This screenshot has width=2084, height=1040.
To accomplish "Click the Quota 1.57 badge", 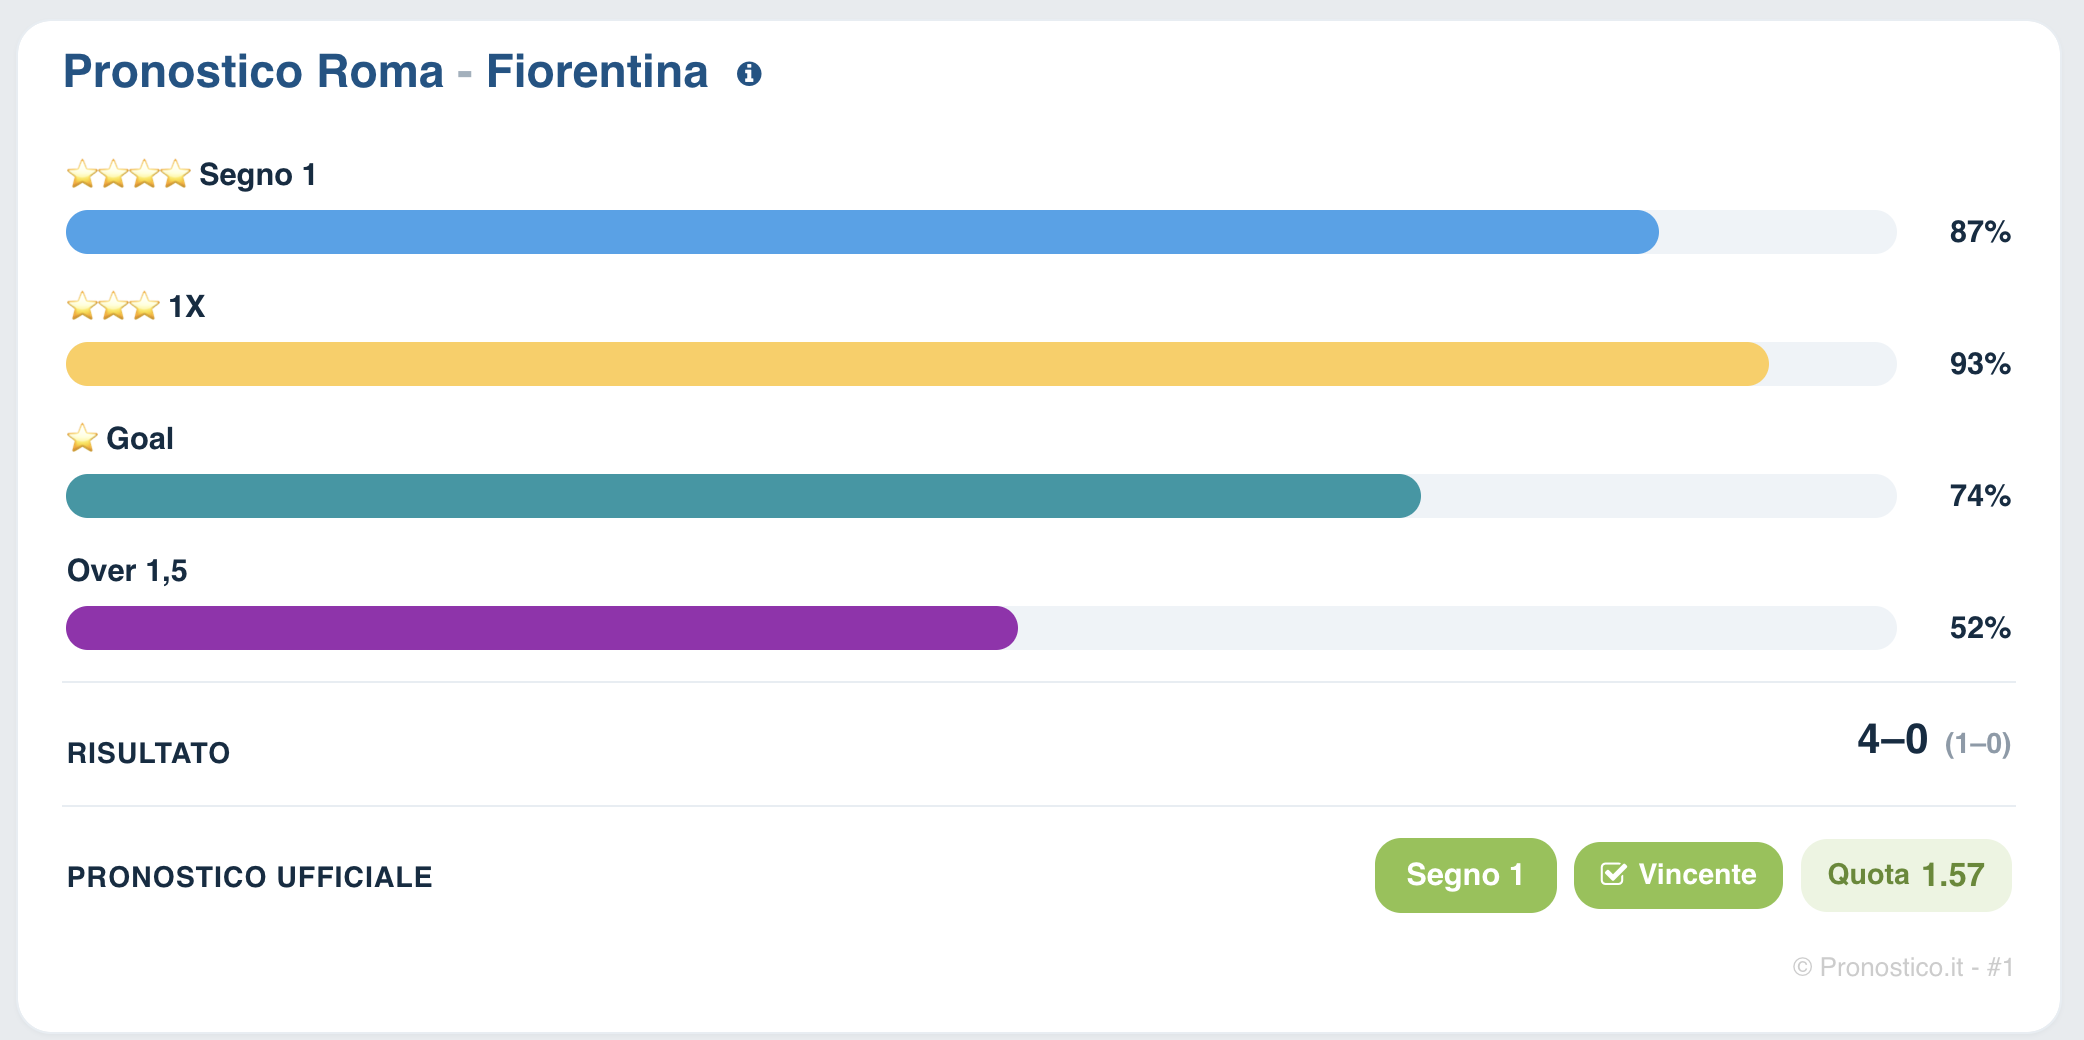I will point(1906,875).
